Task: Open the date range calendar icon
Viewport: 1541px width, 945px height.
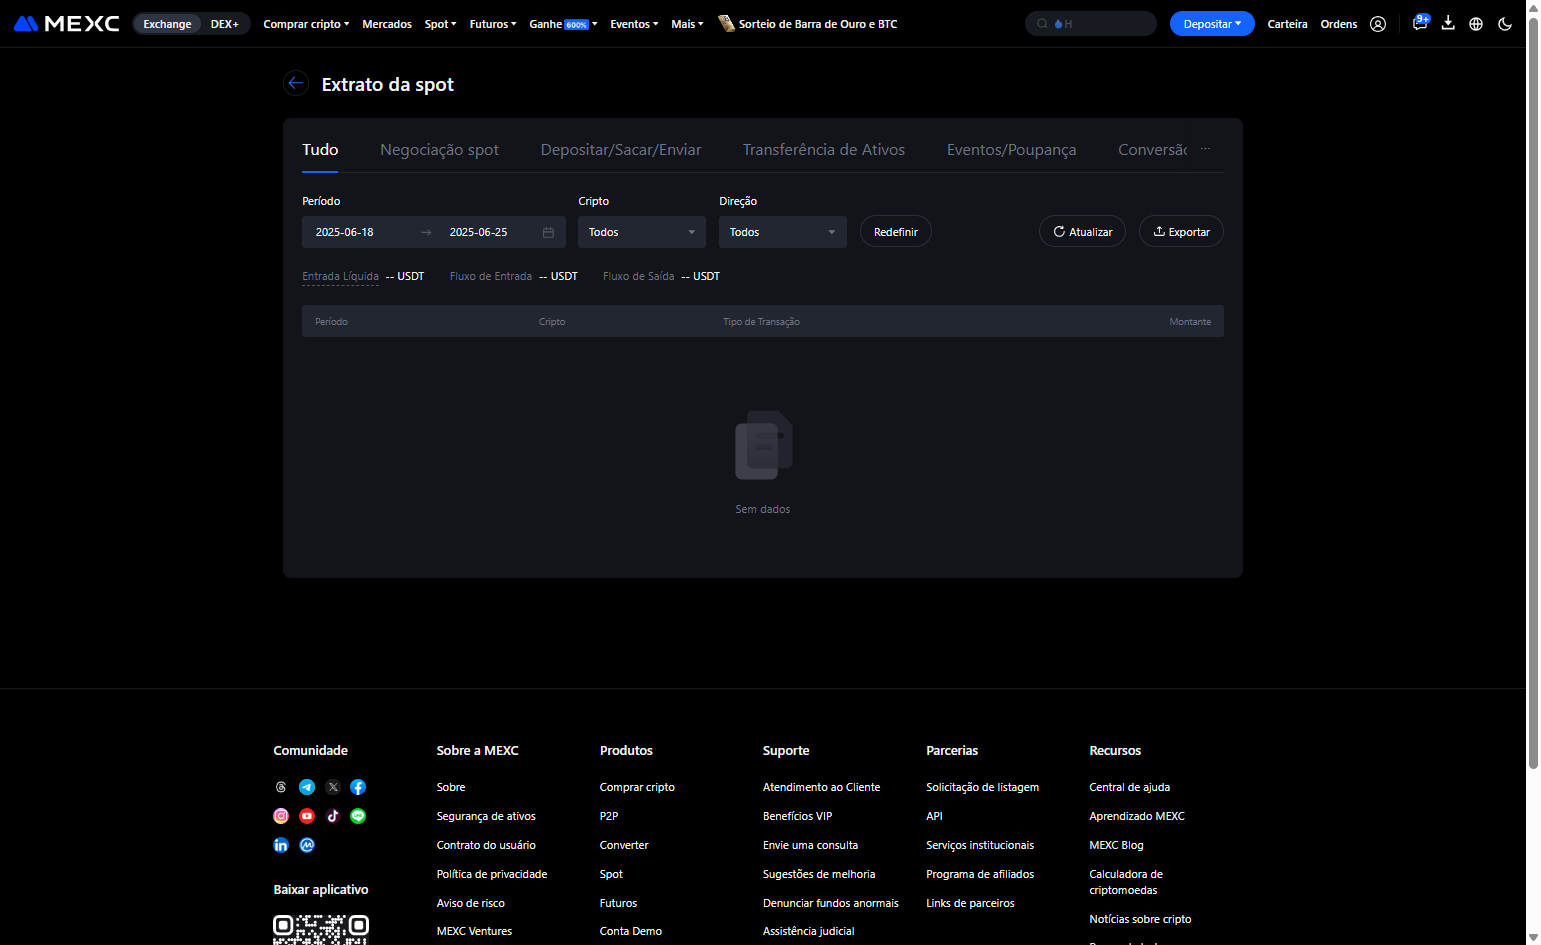Action: [548, 232]
